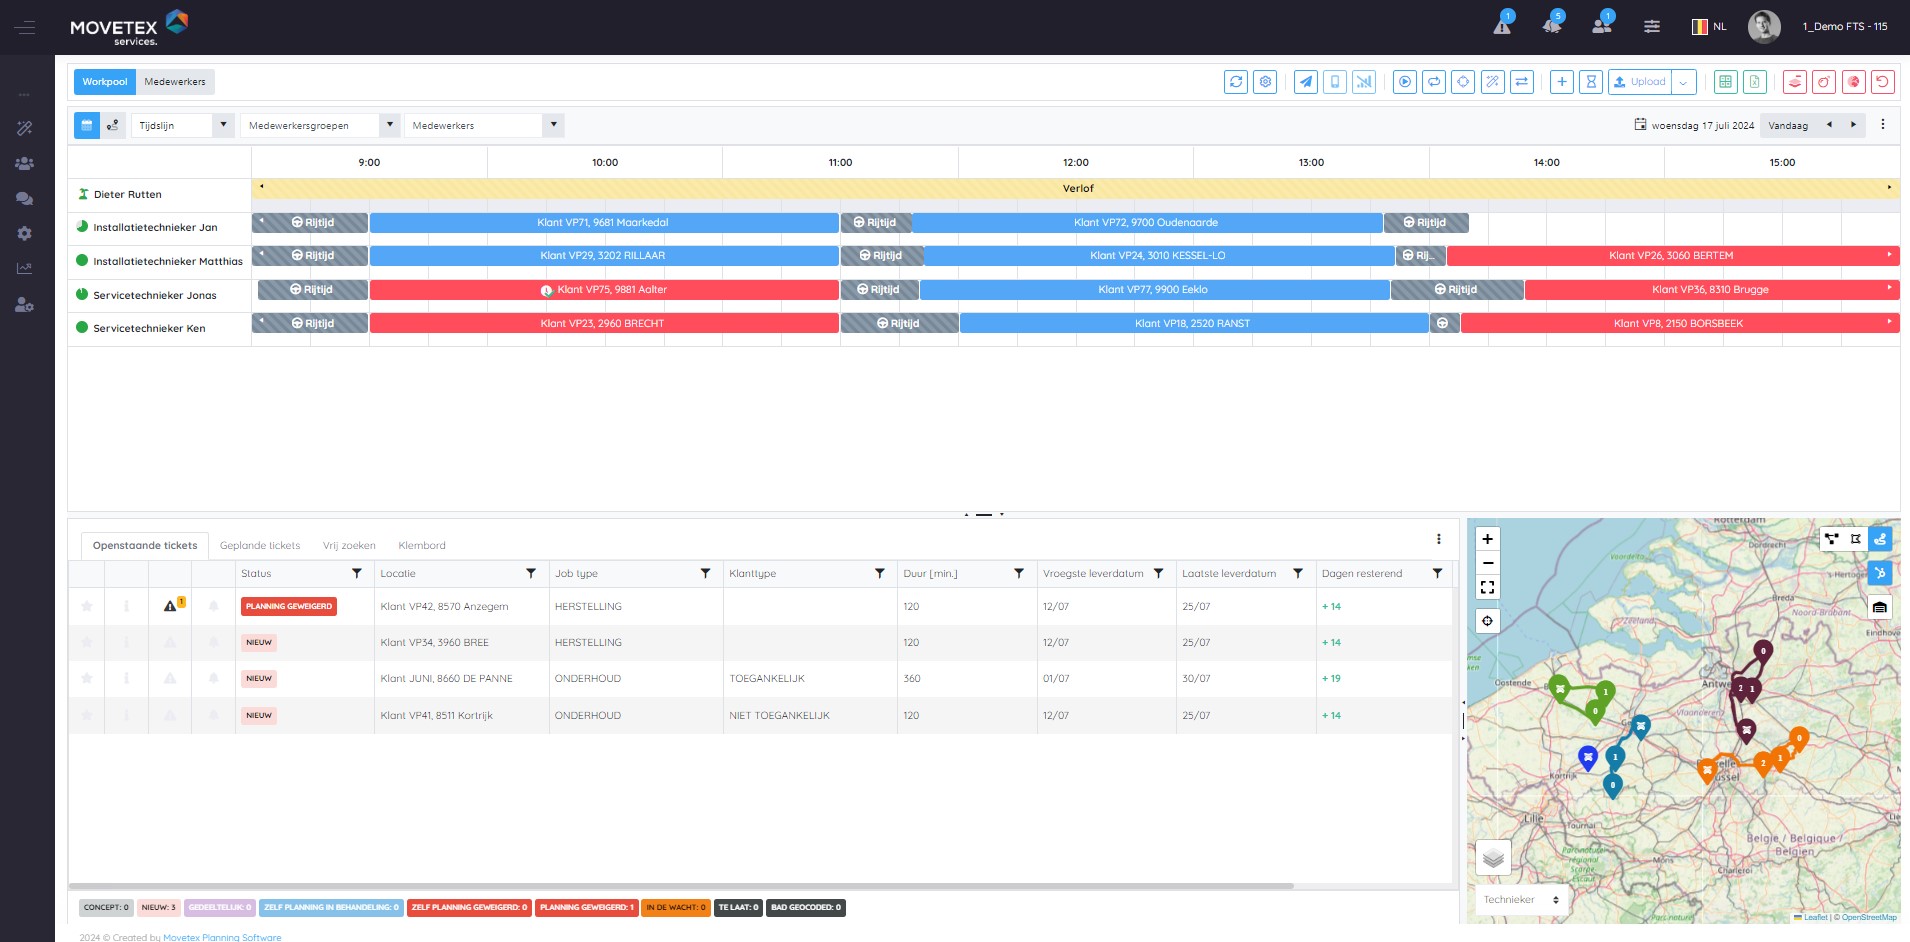Click the red circle-arrow toolbar icon

pyautogui.click(x=1824, y=82)
